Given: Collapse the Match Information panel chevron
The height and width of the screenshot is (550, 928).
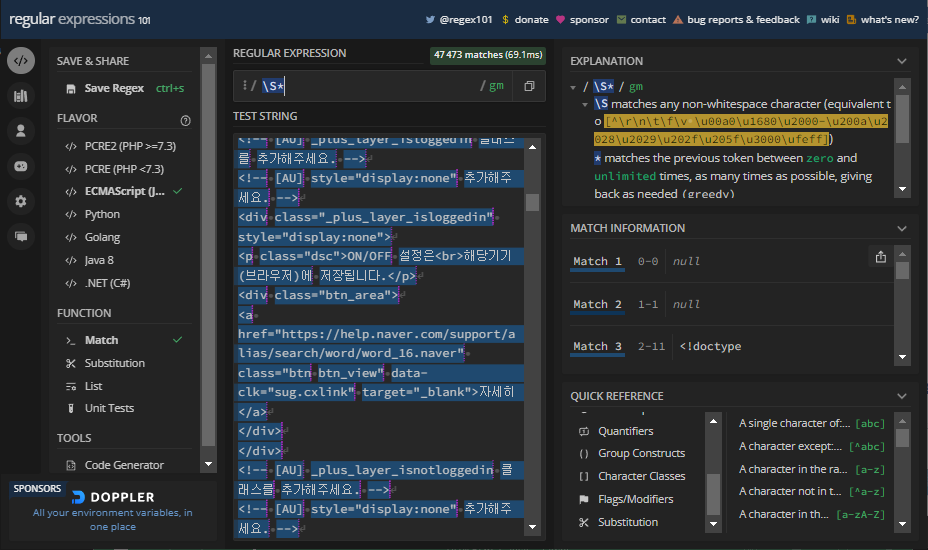Looking at the screenshot, I should [901, 229].
